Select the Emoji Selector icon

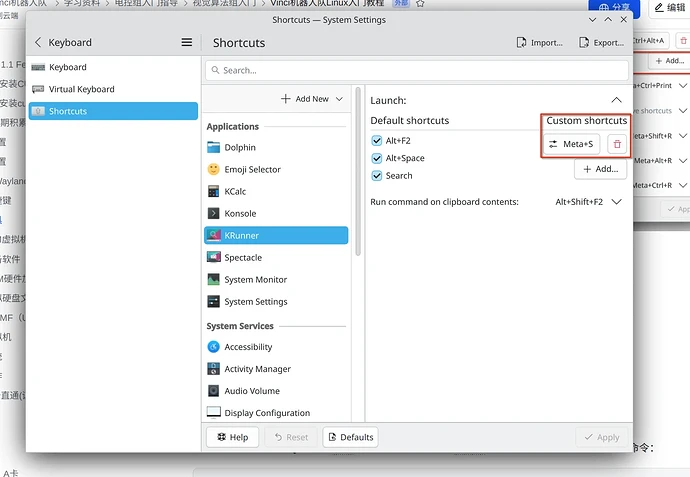214,170
